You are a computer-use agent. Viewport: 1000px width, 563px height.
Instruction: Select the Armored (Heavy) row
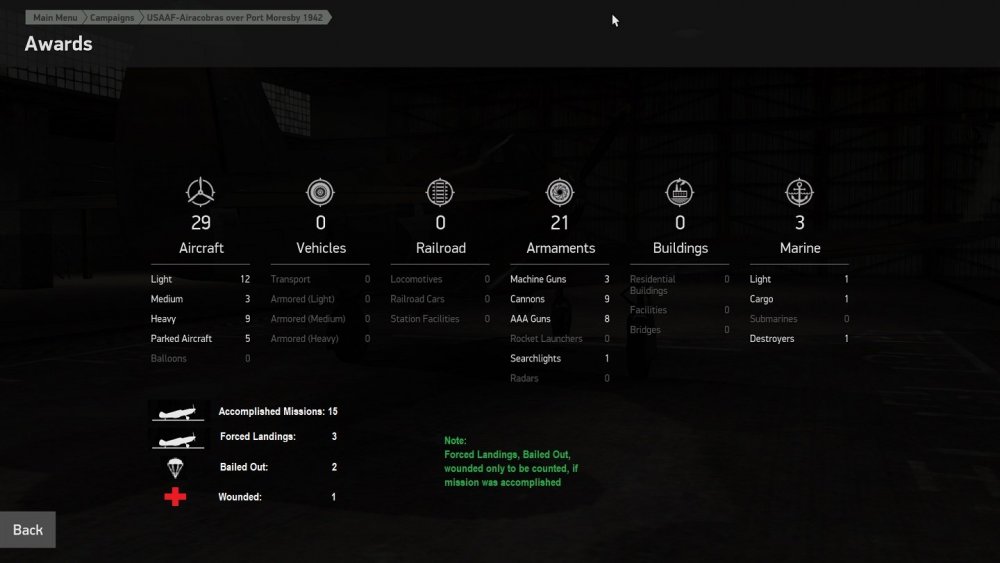[x=320, y=339]
